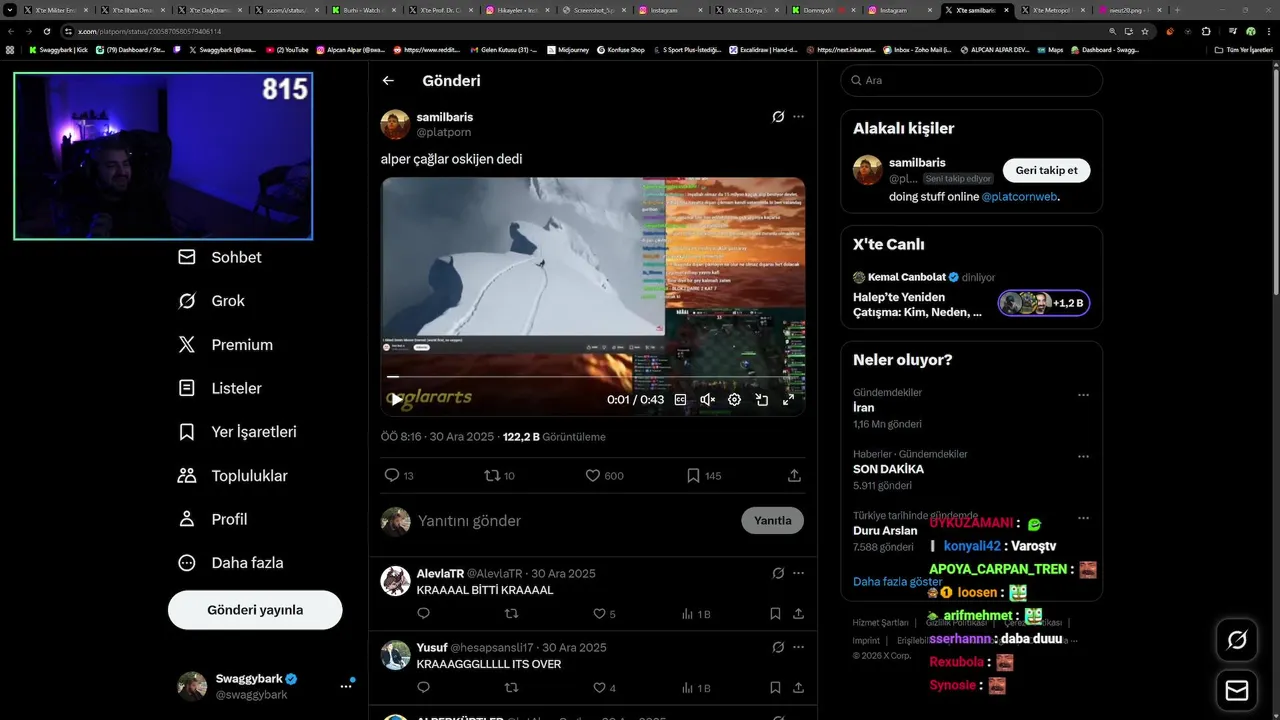Viewport: 1280px width, 720px height.
Task: Open messages floating envelope button
Action: click(1237, 691)
